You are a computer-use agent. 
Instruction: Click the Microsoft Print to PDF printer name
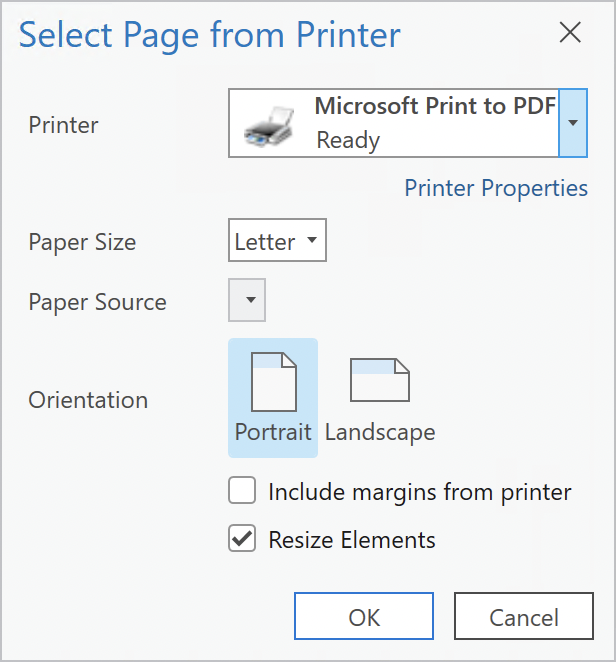pyautogui.click(x=435, y=107)
